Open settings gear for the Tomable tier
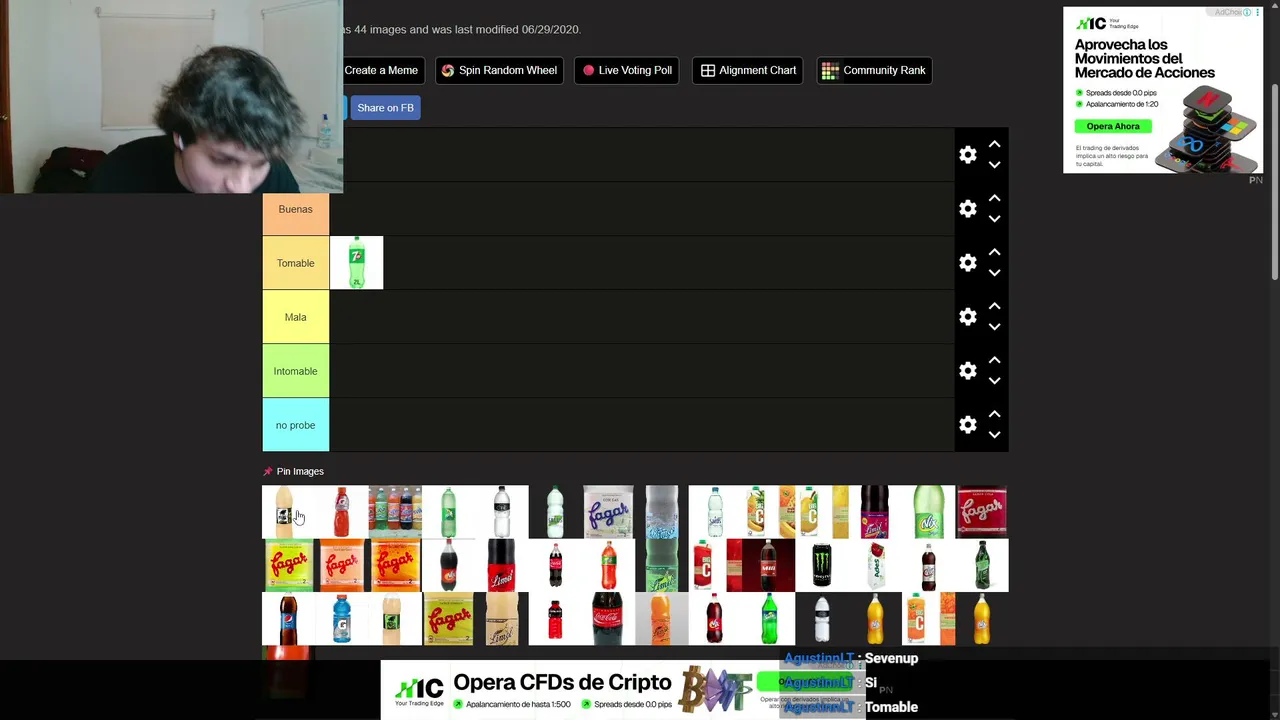Screen dimensions: 1280x720 967,263
